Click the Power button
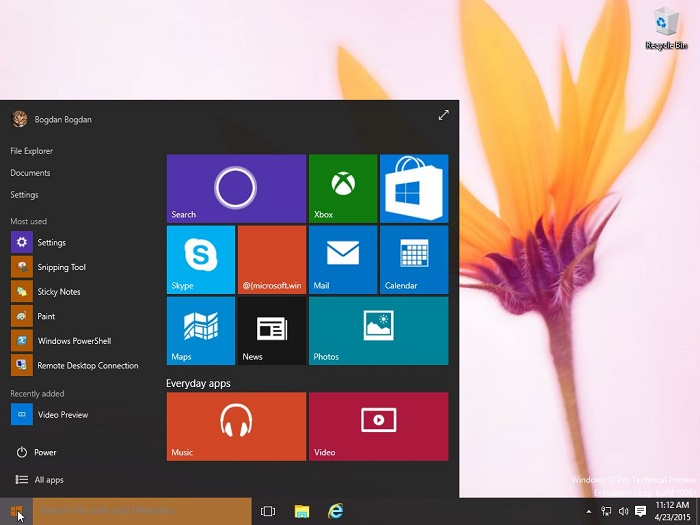 click(36, 452)
